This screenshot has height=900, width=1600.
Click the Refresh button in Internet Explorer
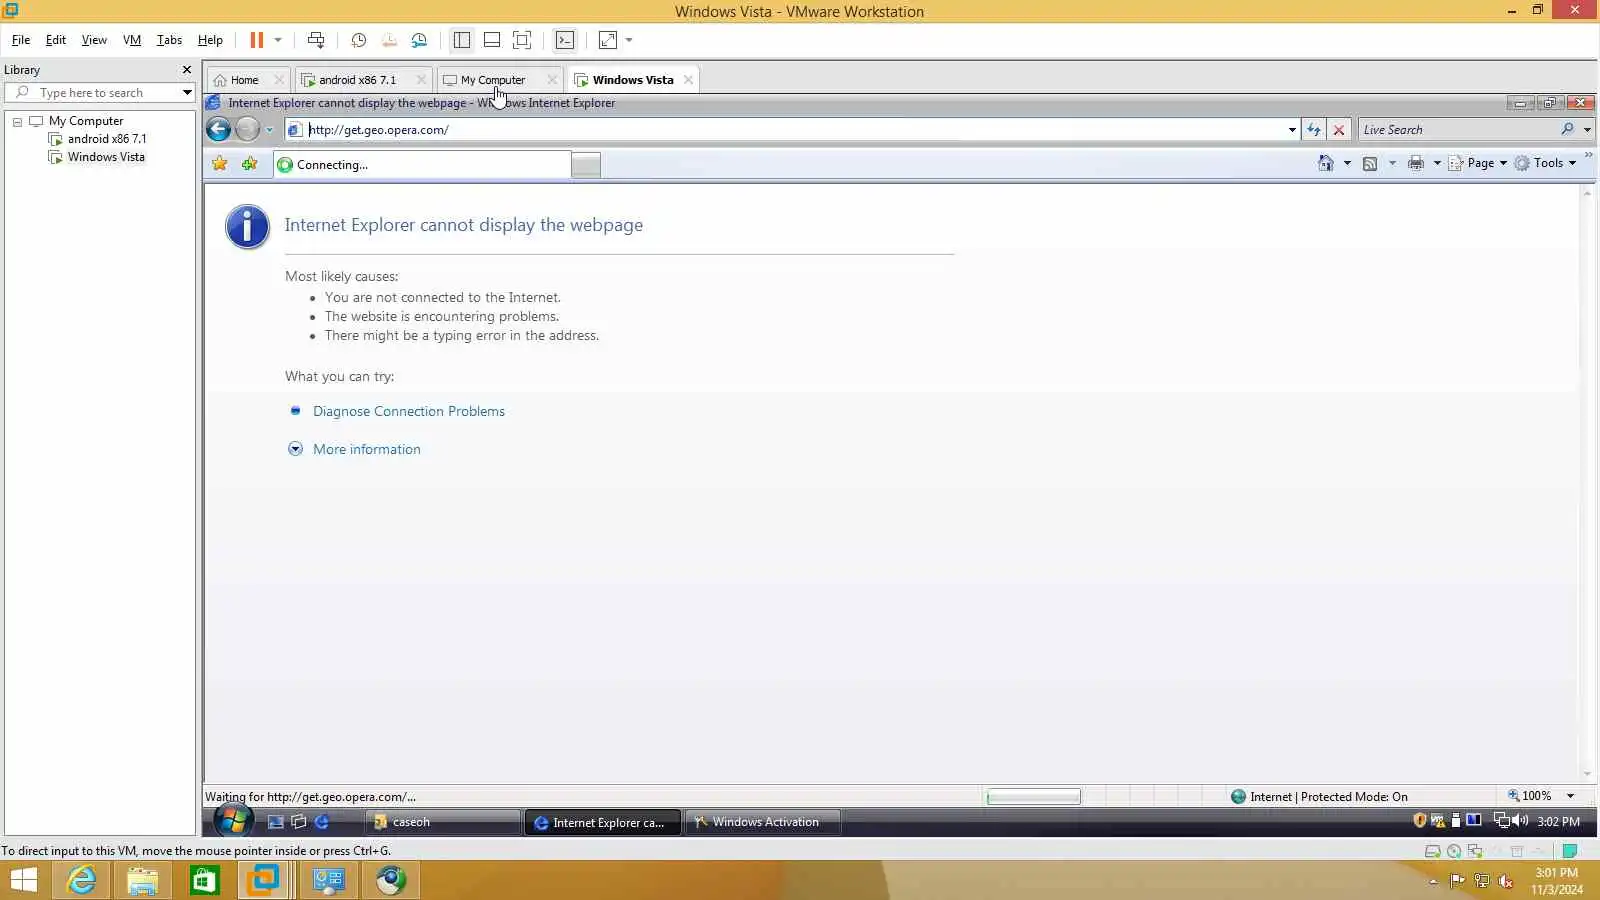click(x=1314, y=130)
